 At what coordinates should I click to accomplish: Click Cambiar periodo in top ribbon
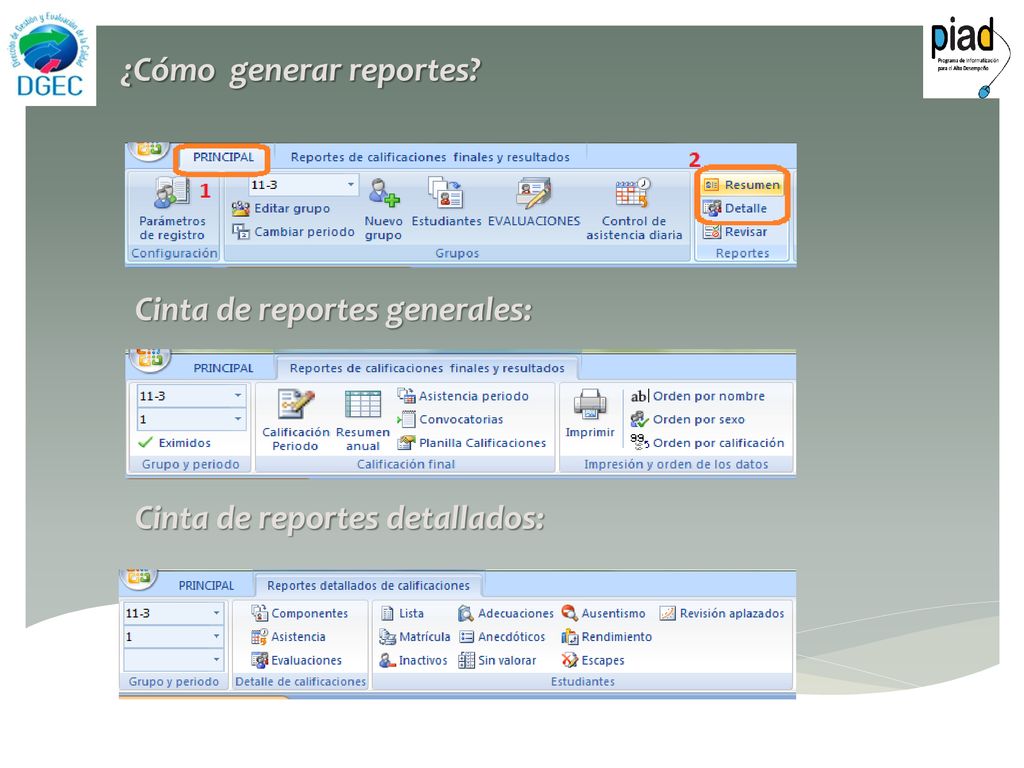pos(293,232)
